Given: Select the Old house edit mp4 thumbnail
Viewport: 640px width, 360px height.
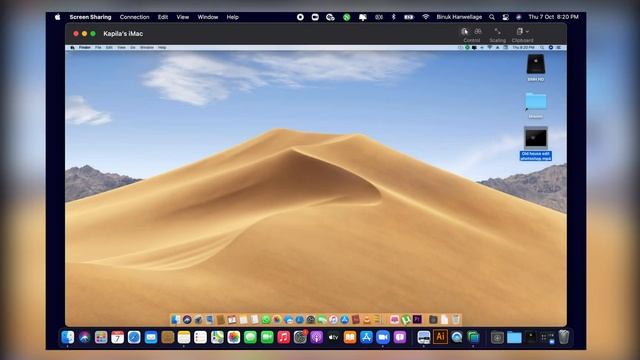Looking at the screenshot, I should pos(536,138).
